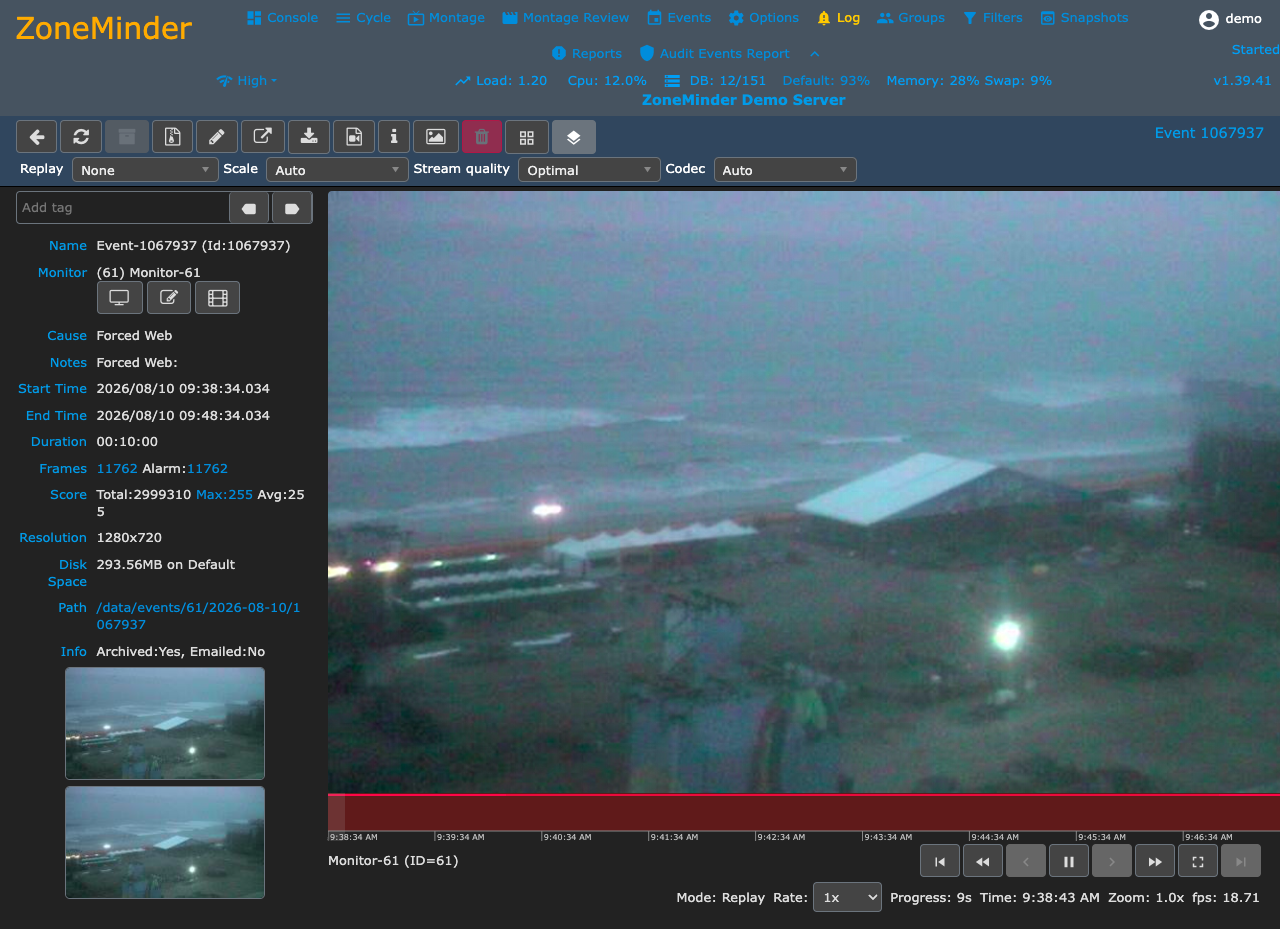Open the Scale dropdown
Viewport: 1280px width, 929px height.
pyautogui.click(x=337, y=170)
